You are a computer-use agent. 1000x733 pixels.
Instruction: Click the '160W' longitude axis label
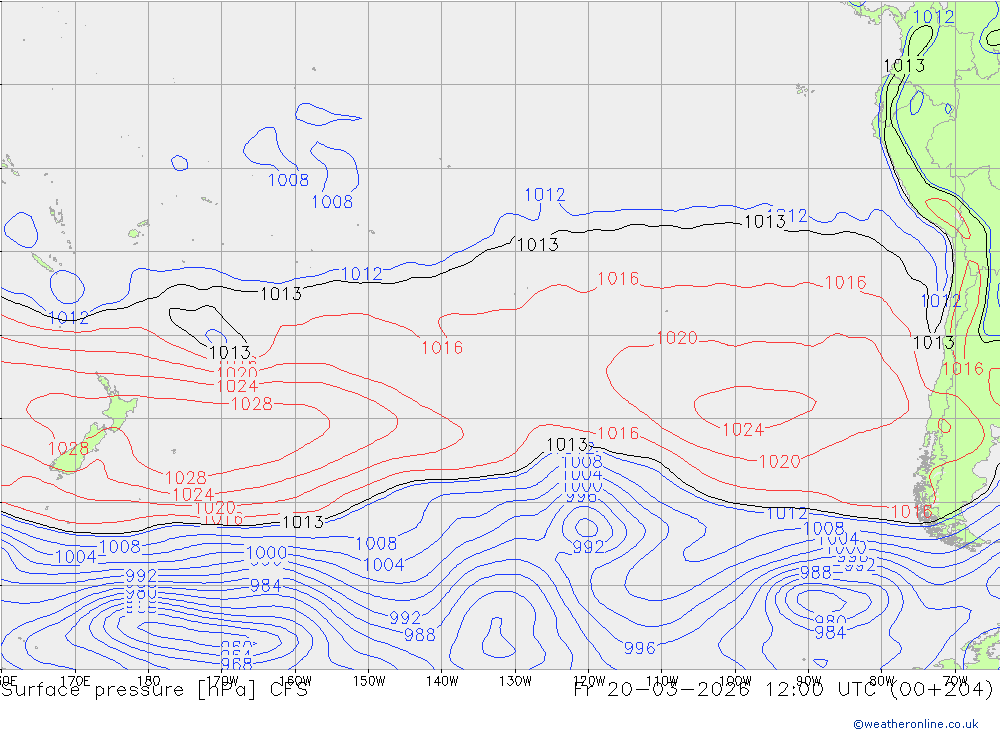(x=295, y=681)
